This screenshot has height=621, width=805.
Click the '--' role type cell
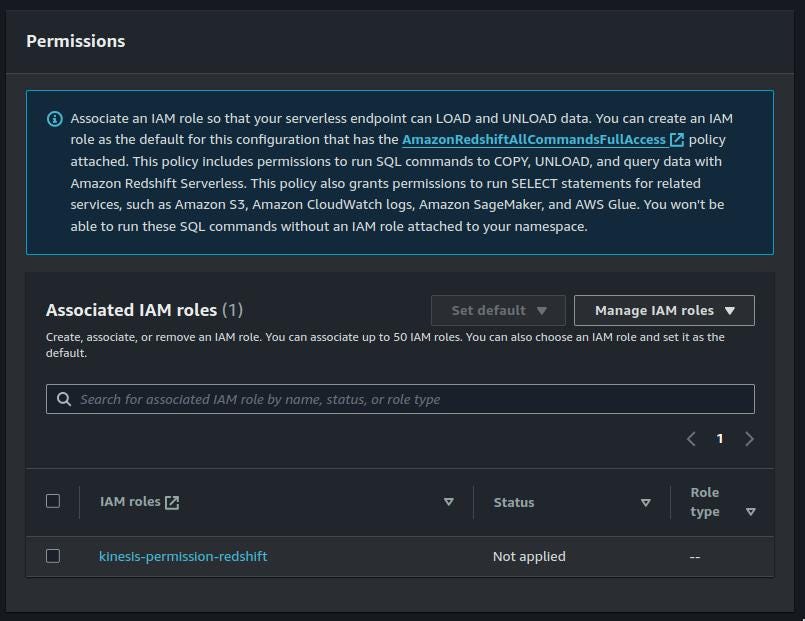tap(695, 557)
